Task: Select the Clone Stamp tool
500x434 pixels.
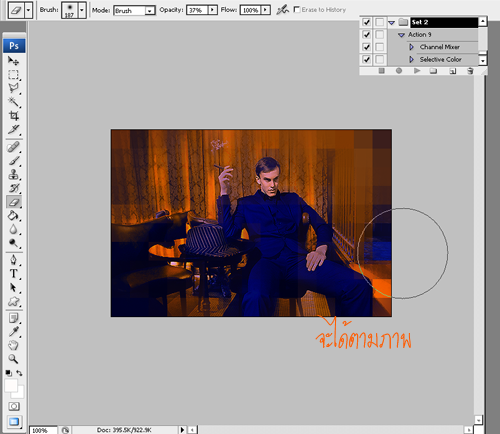Action: (13, 175)
